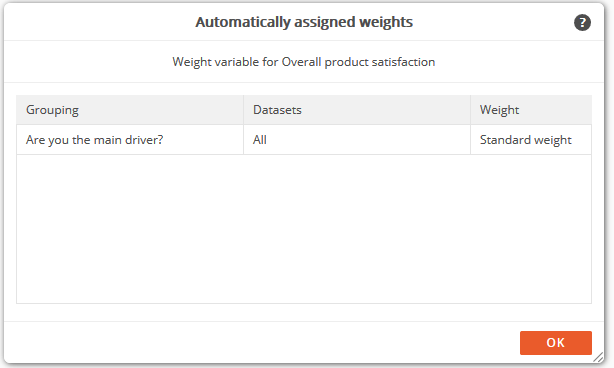Click the Weight column header
The height and width of the screenshot is (368, 614).
[x=531, y=110]
